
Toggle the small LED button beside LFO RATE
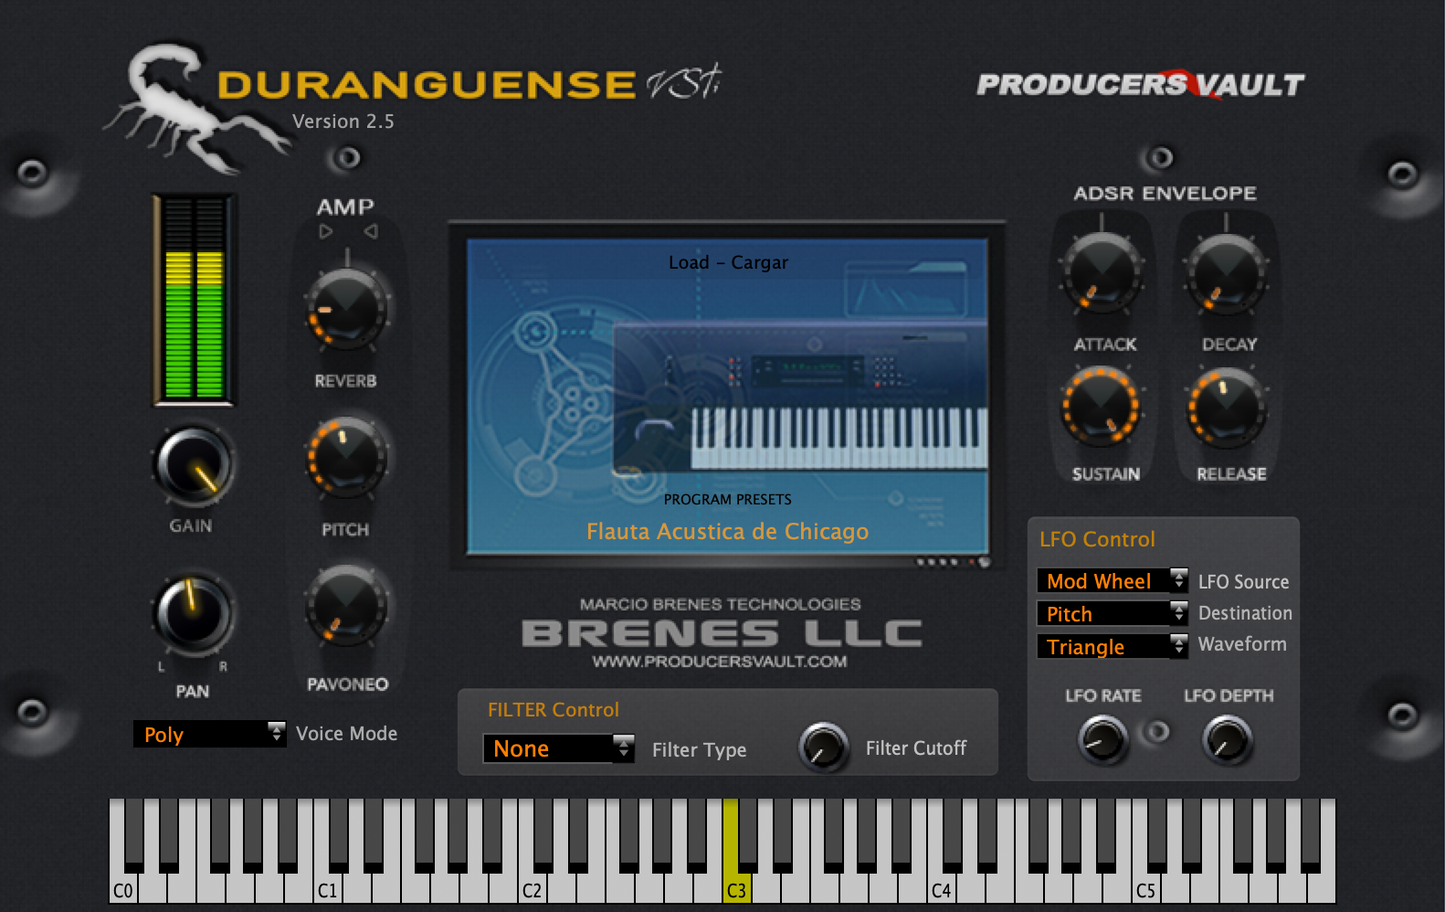coord(1157,732)
